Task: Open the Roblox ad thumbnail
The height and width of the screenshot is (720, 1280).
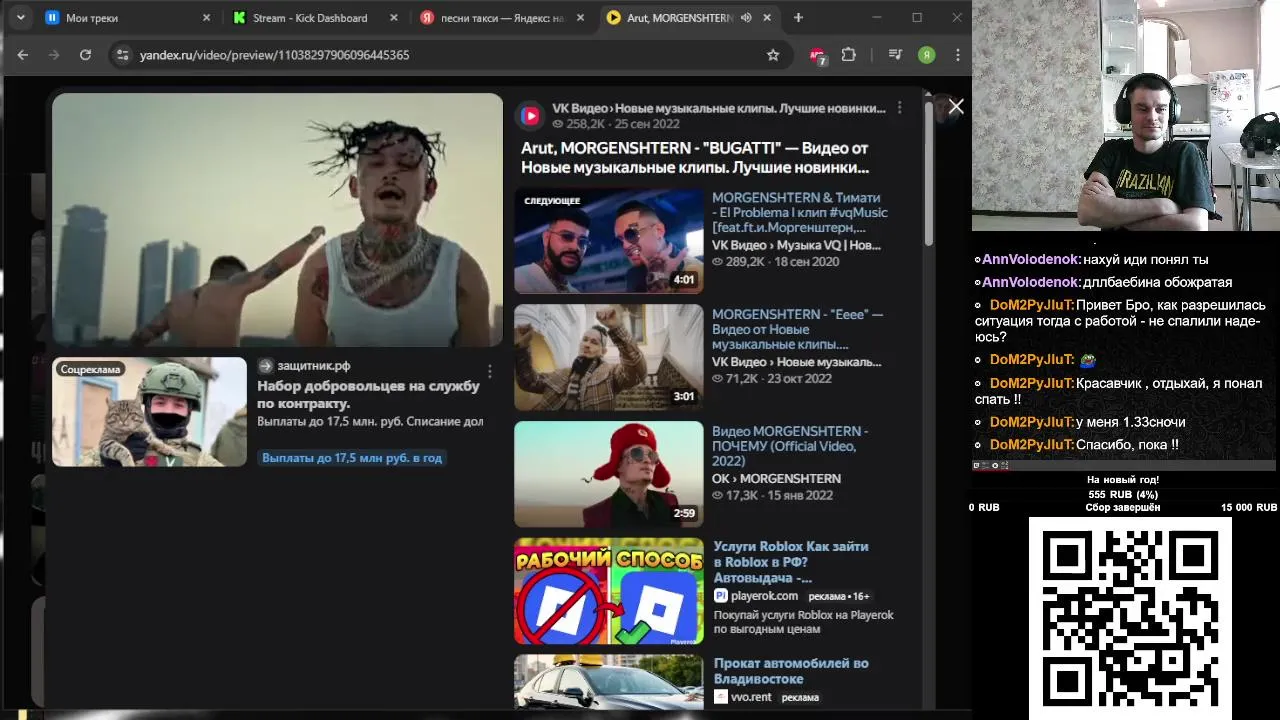Action: click(x=608, y=591)
